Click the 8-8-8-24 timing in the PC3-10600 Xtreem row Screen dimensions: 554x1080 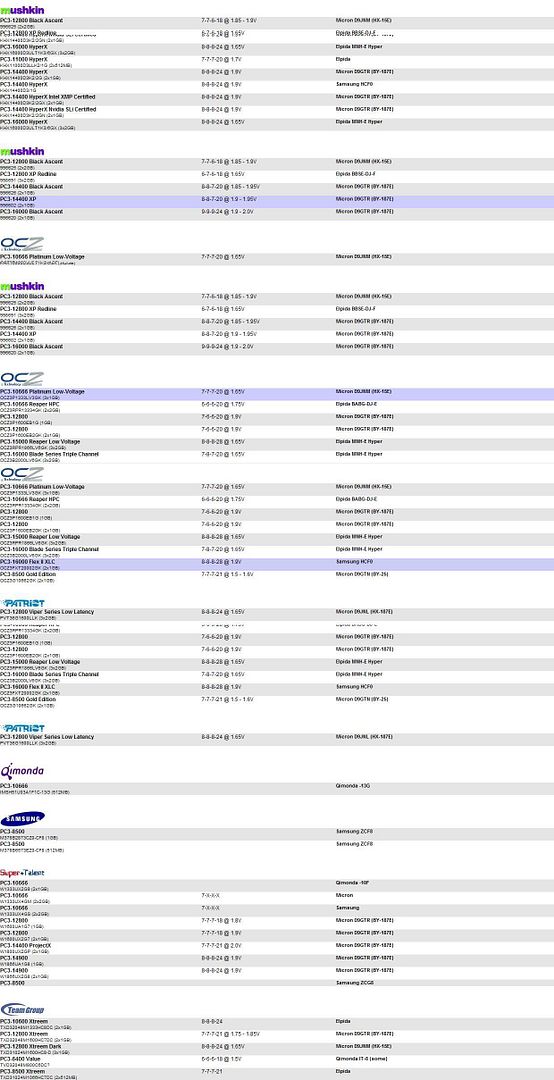click(213, 1021)
